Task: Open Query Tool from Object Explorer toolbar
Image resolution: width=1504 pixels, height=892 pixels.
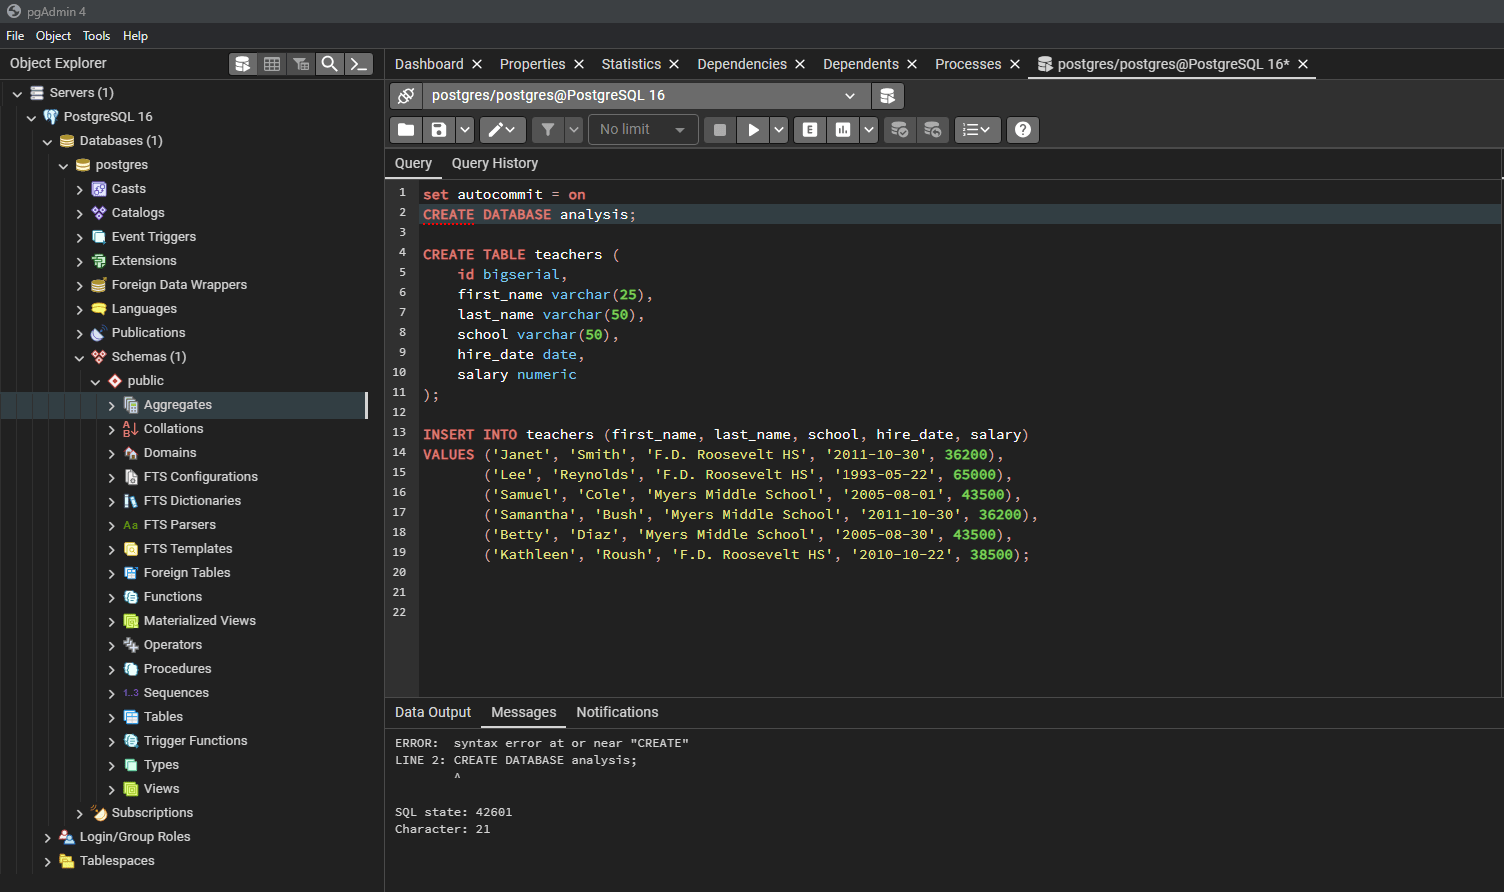Action: pyautogui.click(x=242, y=64)
